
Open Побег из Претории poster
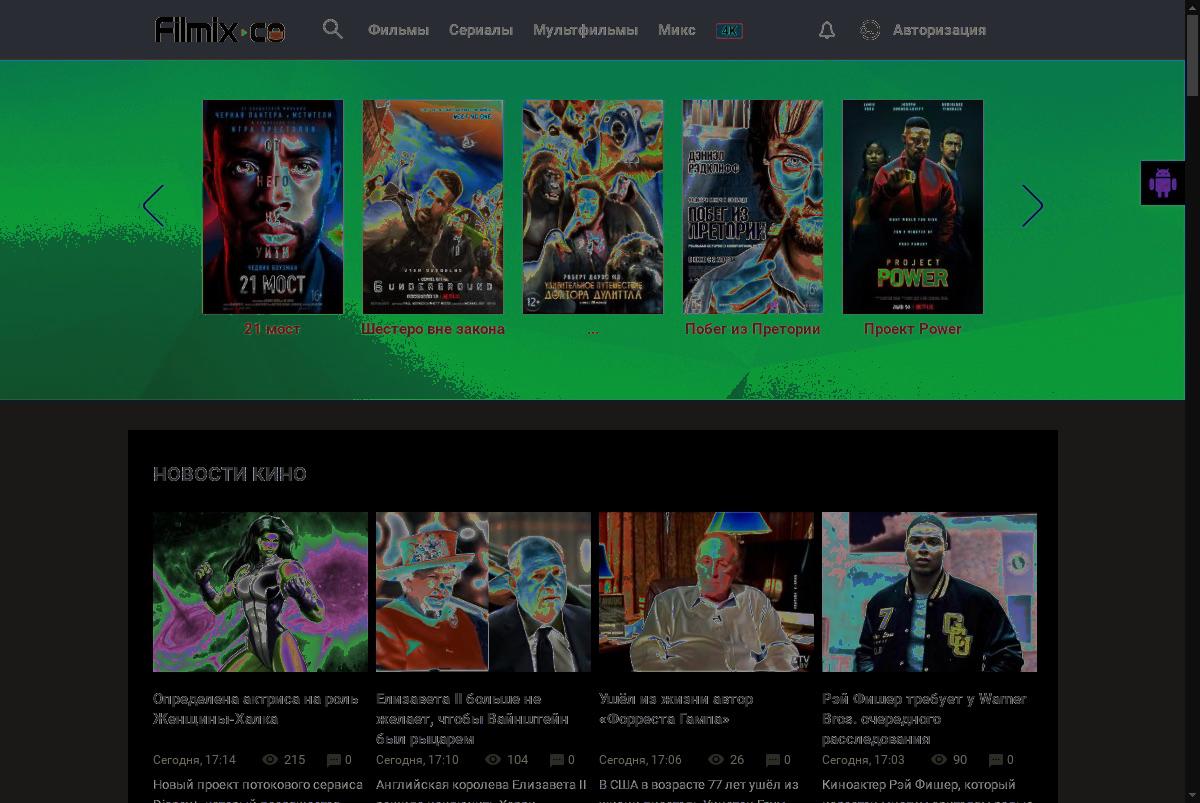coord(753,207)
